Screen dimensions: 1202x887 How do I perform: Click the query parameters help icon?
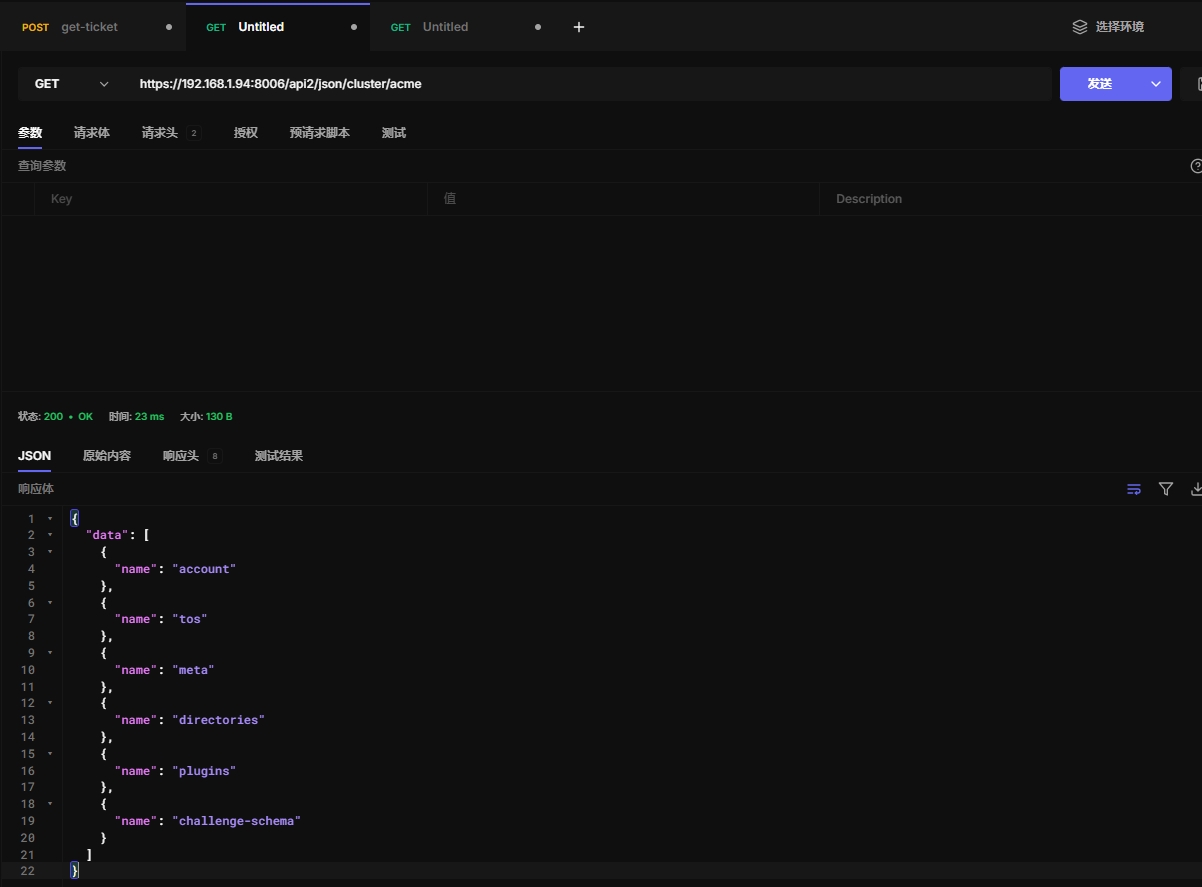coord(1196,166)
